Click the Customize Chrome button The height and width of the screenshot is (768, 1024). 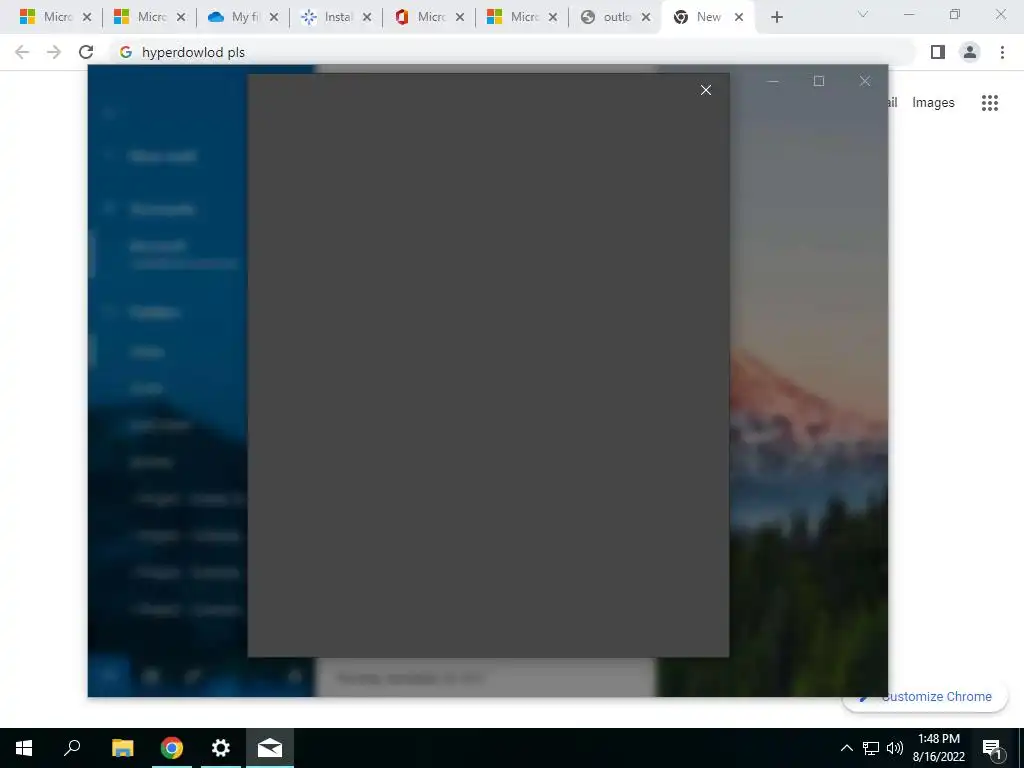925,697
